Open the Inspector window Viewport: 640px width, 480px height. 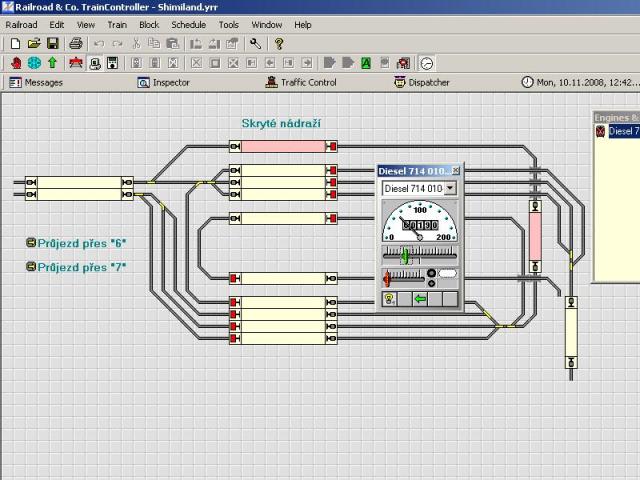[x=163, y=82]
